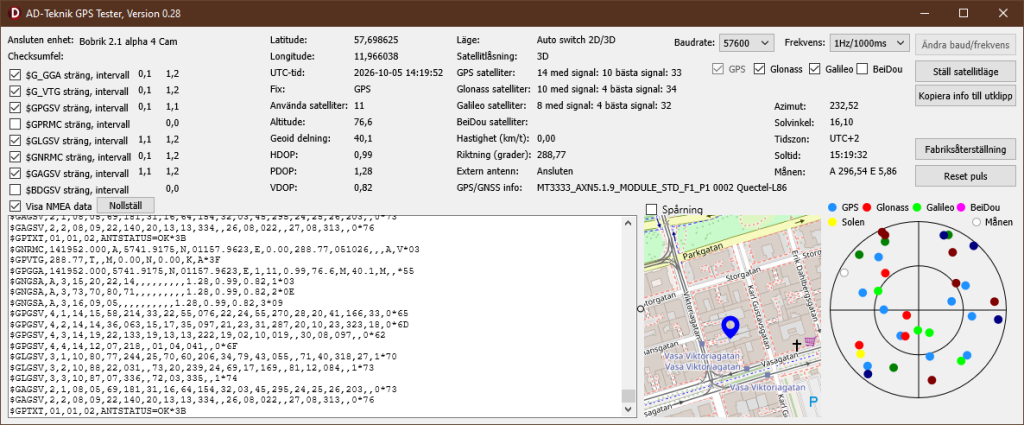Click the white moon dot in sky plot
The image size is (1024, 425).
click(844, 273)
